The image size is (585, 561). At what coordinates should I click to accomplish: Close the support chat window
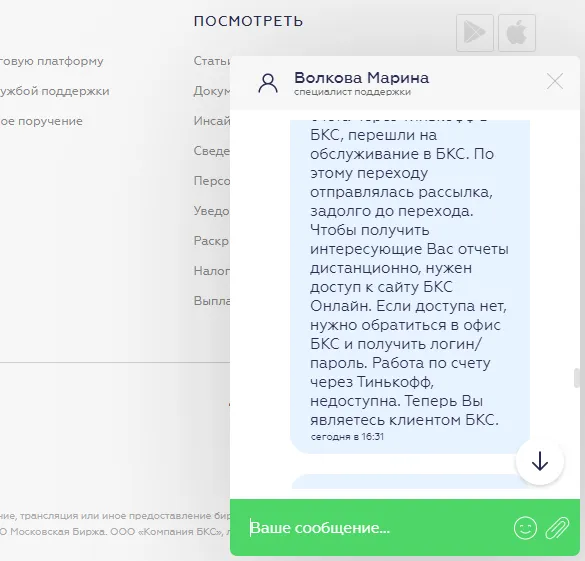tap(555, 81)
